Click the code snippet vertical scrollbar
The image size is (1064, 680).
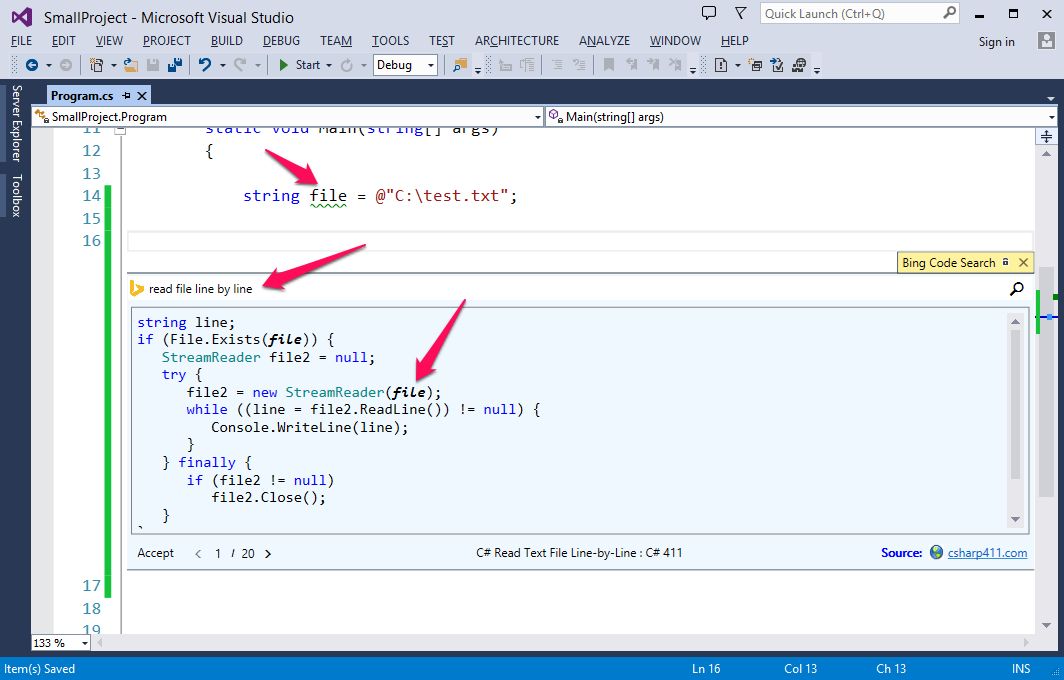click(x=1015, y=419)
